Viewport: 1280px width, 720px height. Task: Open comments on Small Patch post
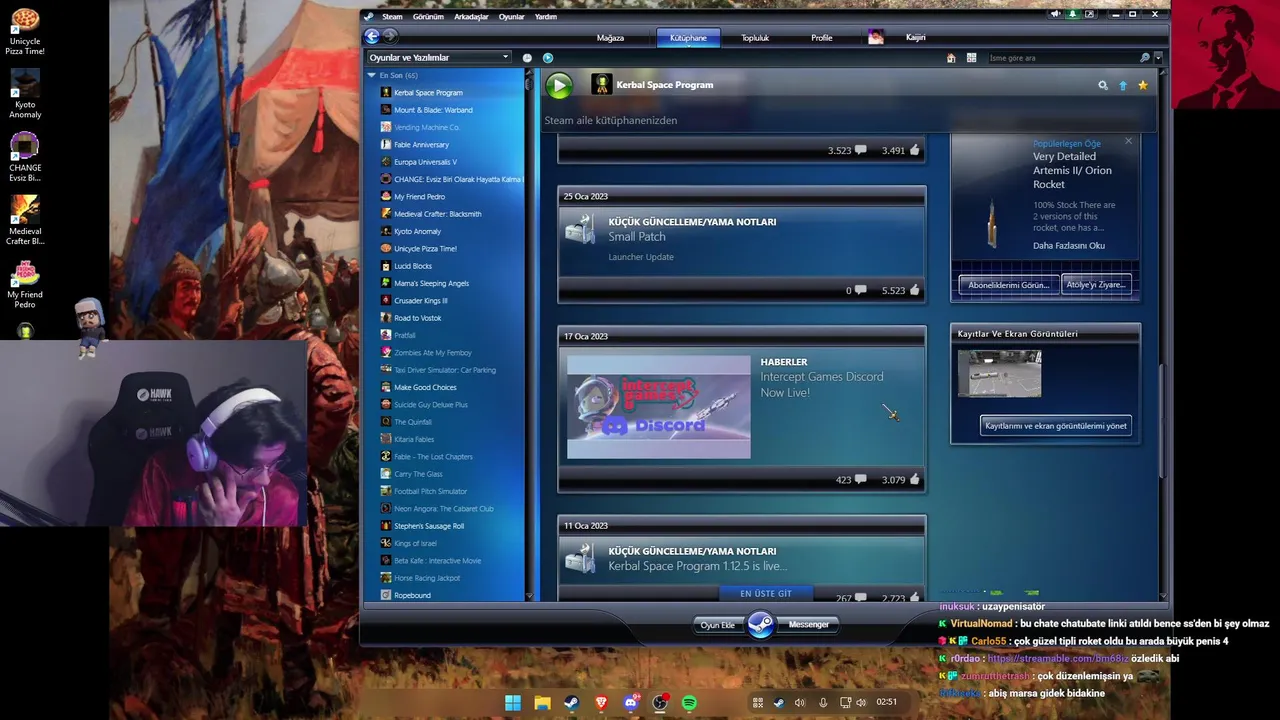[x=860, y=291]
